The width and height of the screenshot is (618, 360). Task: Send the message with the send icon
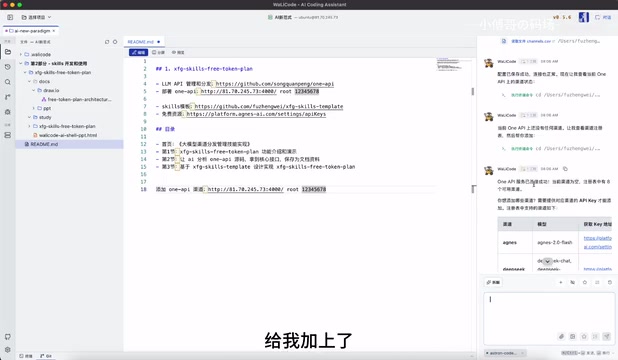607,336
